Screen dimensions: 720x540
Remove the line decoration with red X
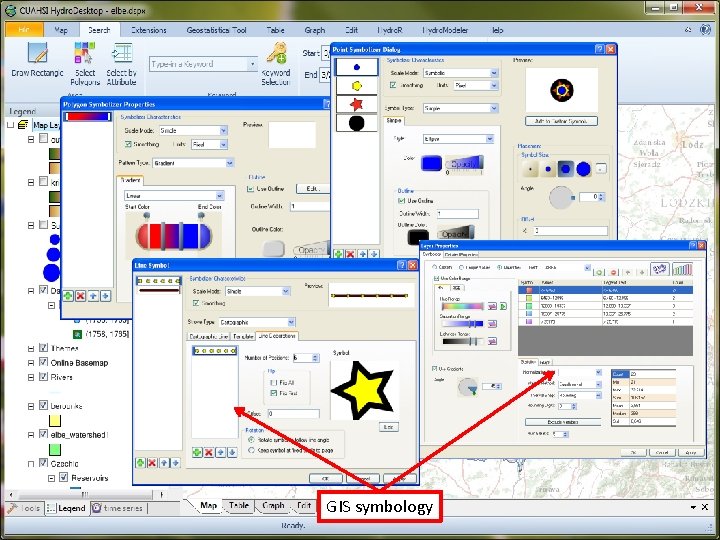coord(209,452)
